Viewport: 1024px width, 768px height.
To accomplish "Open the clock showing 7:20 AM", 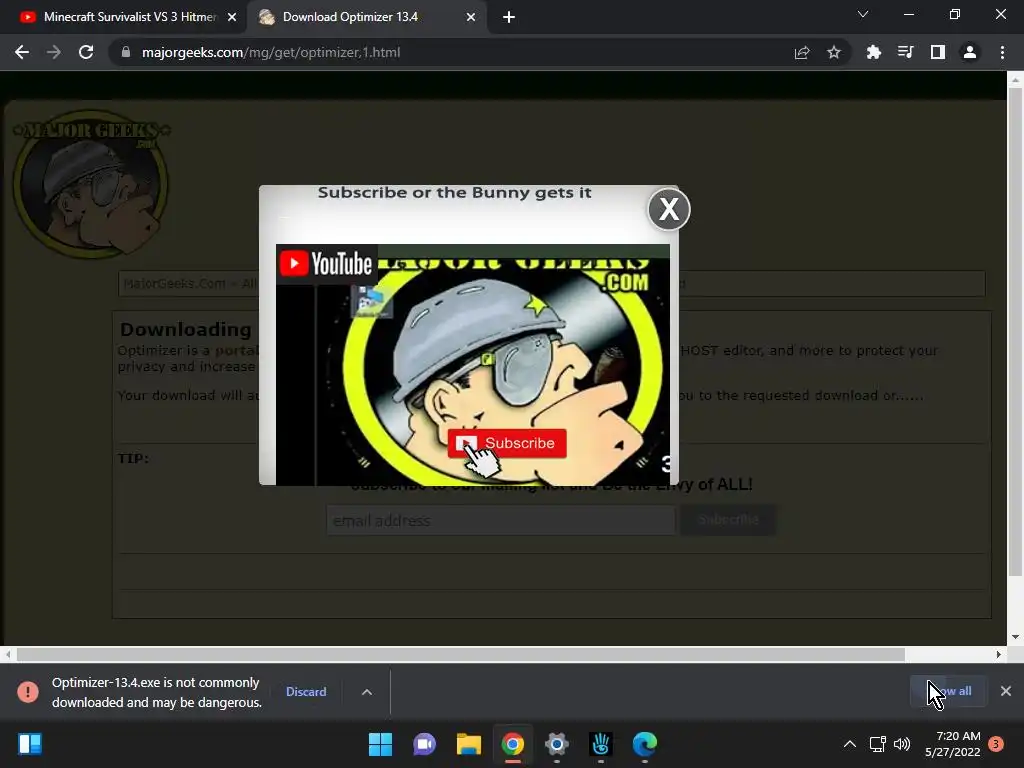I will point(953,744).
